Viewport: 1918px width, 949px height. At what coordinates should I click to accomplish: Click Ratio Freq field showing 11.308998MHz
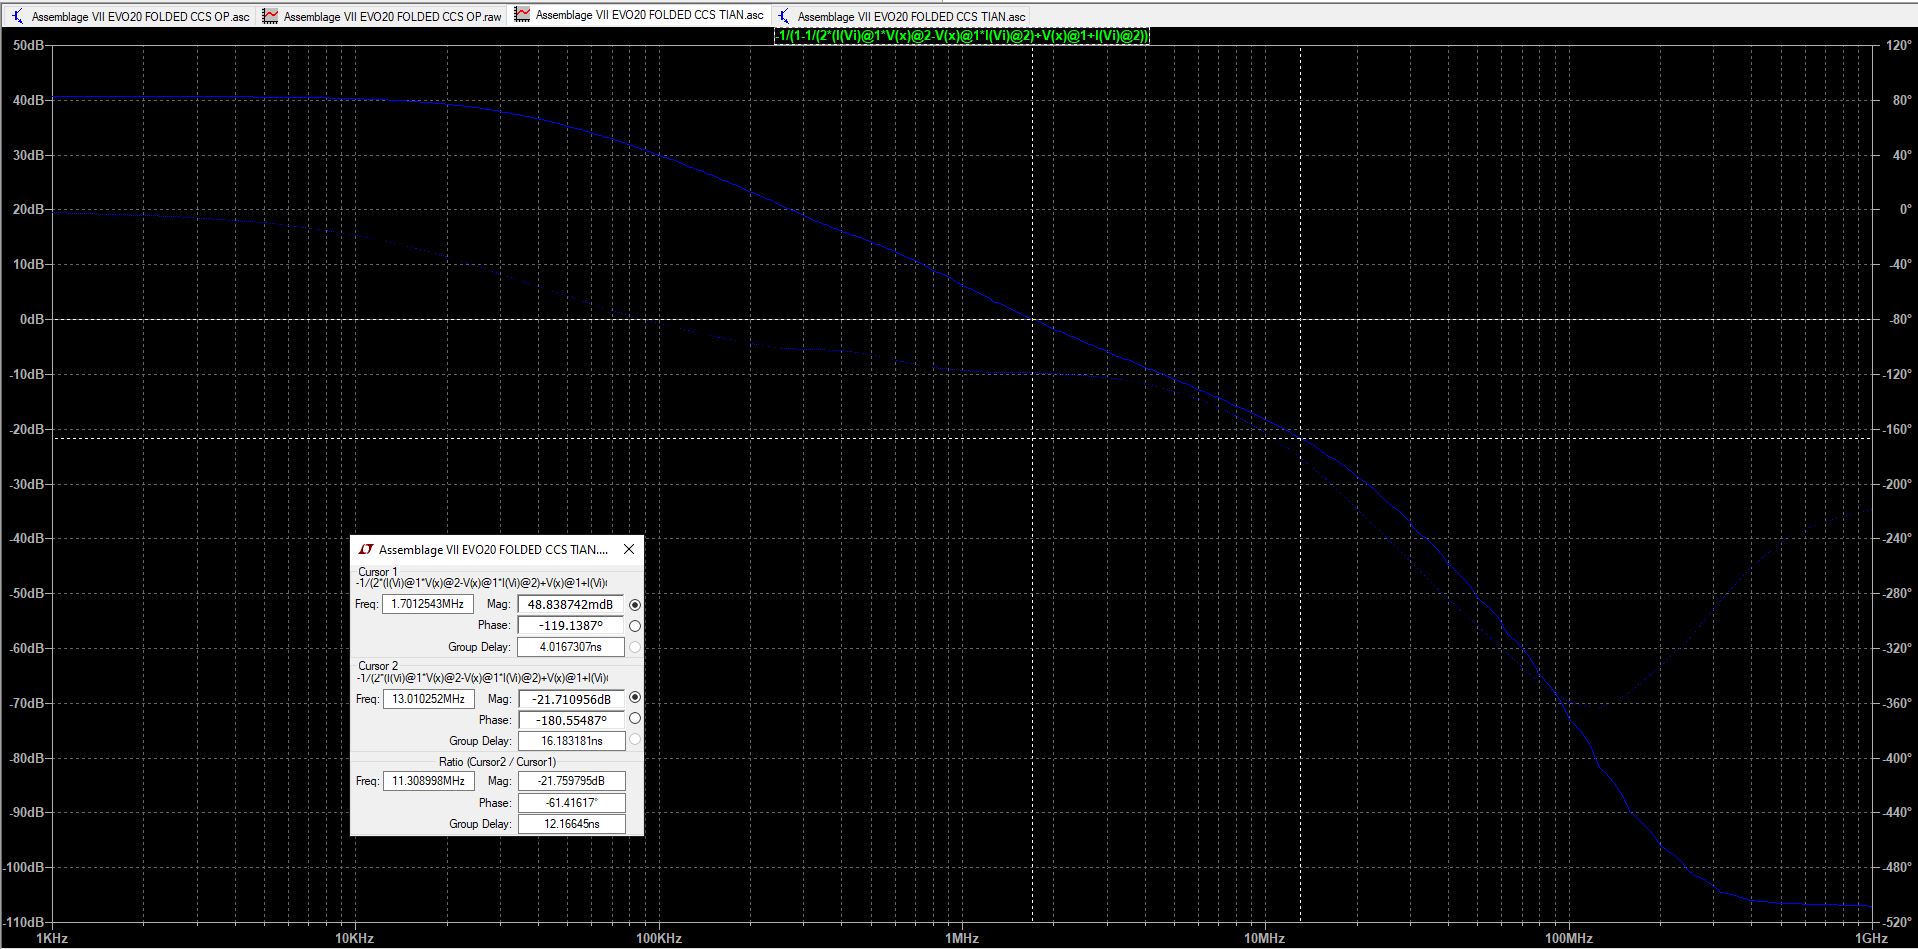click(428, 781)
